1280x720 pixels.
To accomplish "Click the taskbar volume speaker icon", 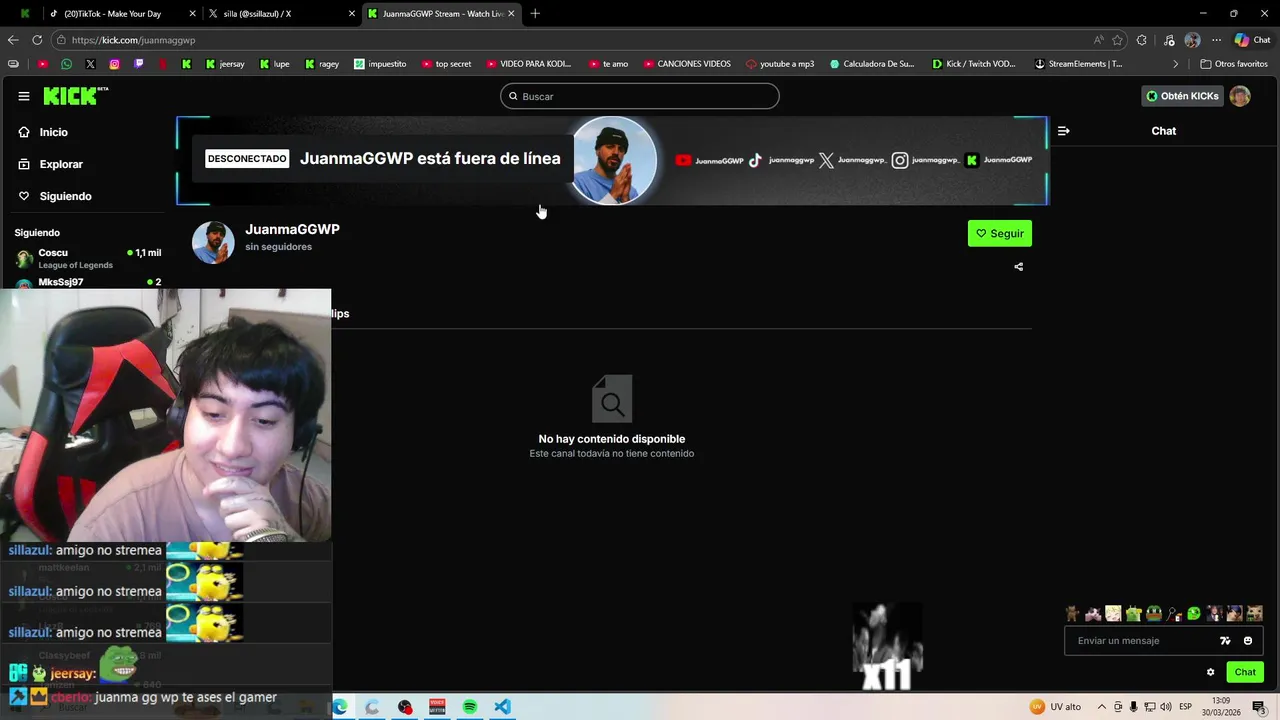I will click(1165, 707).
